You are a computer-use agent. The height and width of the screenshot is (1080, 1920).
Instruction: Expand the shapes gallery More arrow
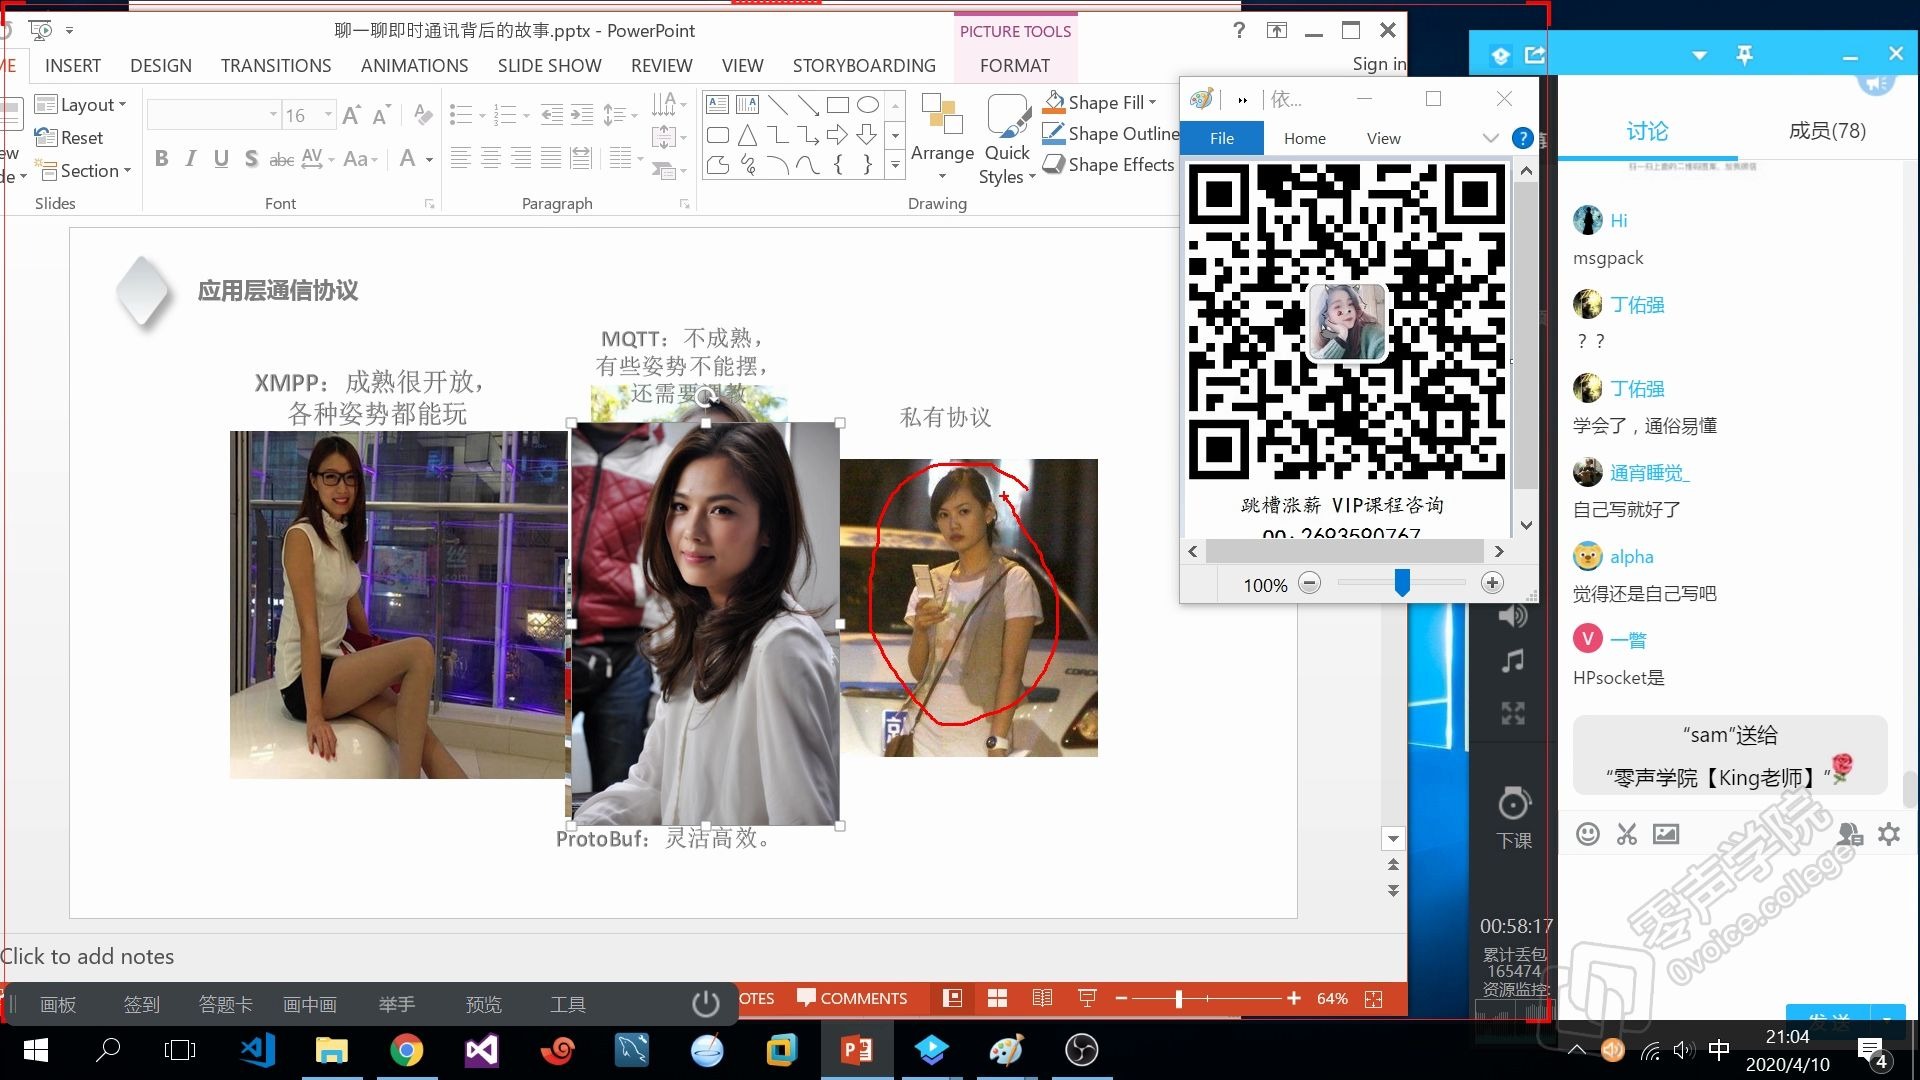tap(895, 165)
